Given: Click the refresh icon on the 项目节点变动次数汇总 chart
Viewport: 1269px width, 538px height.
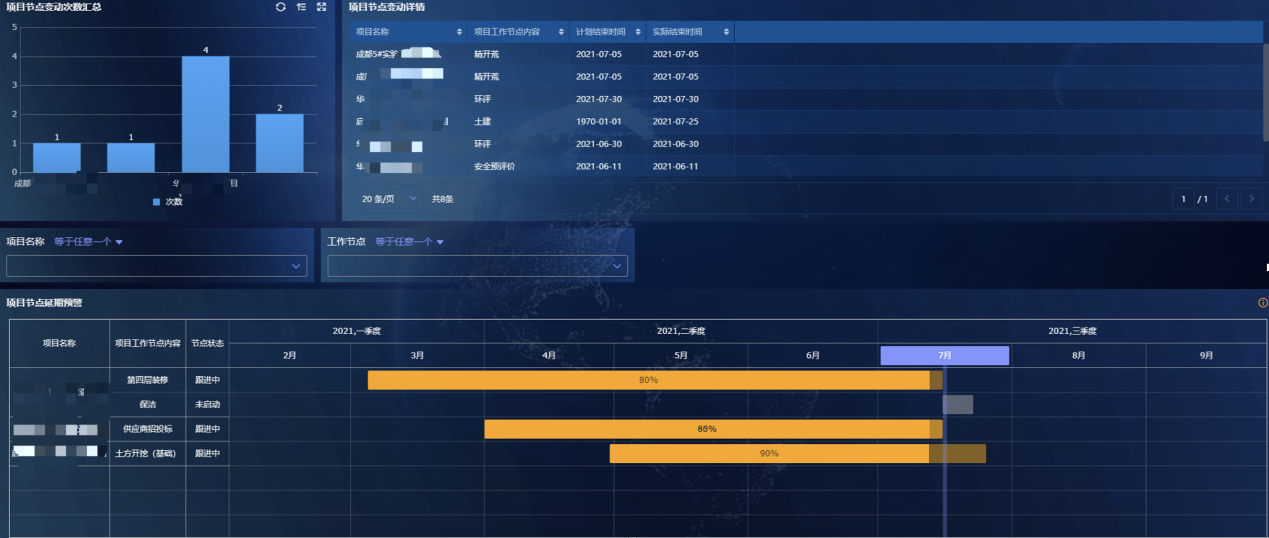Looking at the screenshot, I should (281, 7).
